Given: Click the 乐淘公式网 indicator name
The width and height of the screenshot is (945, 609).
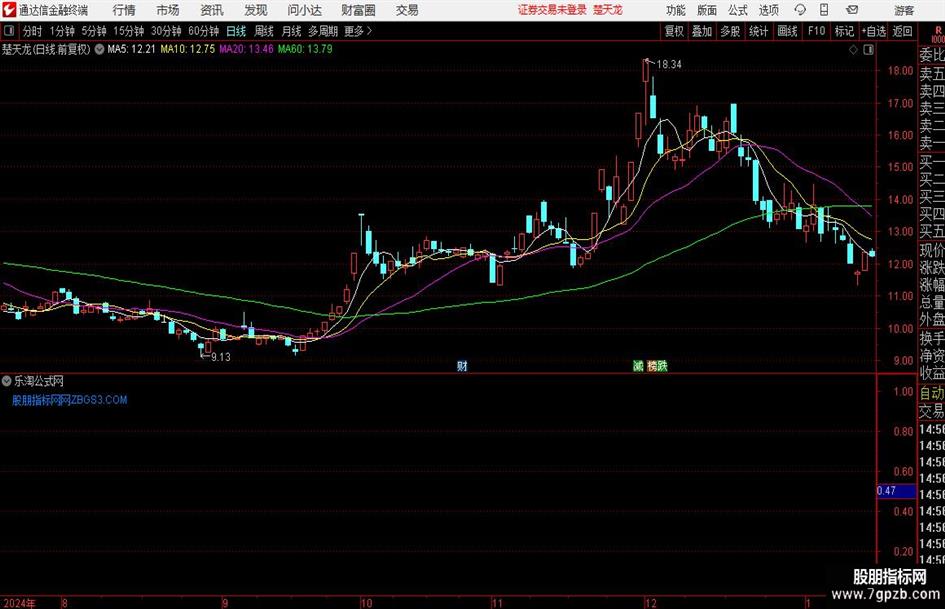Looking at the screenshot, I should tap(39, 381).
